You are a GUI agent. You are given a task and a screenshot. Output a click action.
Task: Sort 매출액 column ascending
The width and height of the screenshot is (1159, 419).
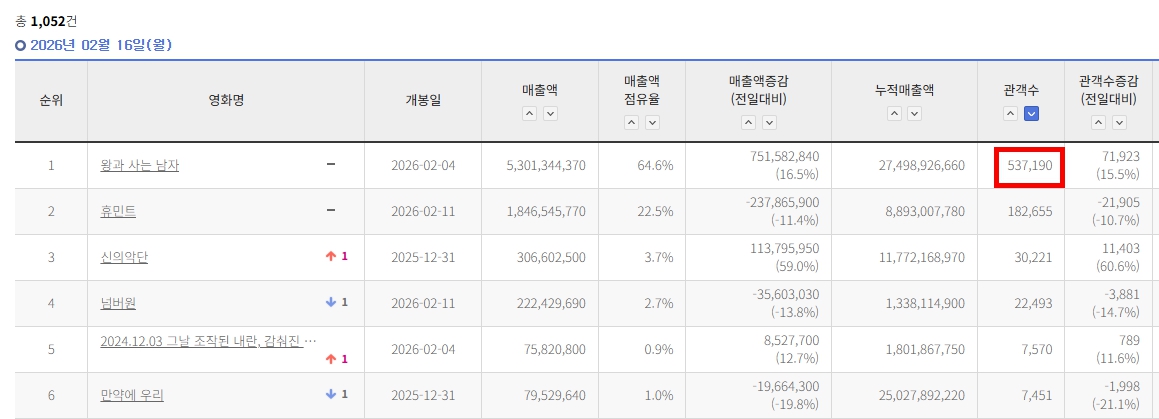[x=530, y=114]
